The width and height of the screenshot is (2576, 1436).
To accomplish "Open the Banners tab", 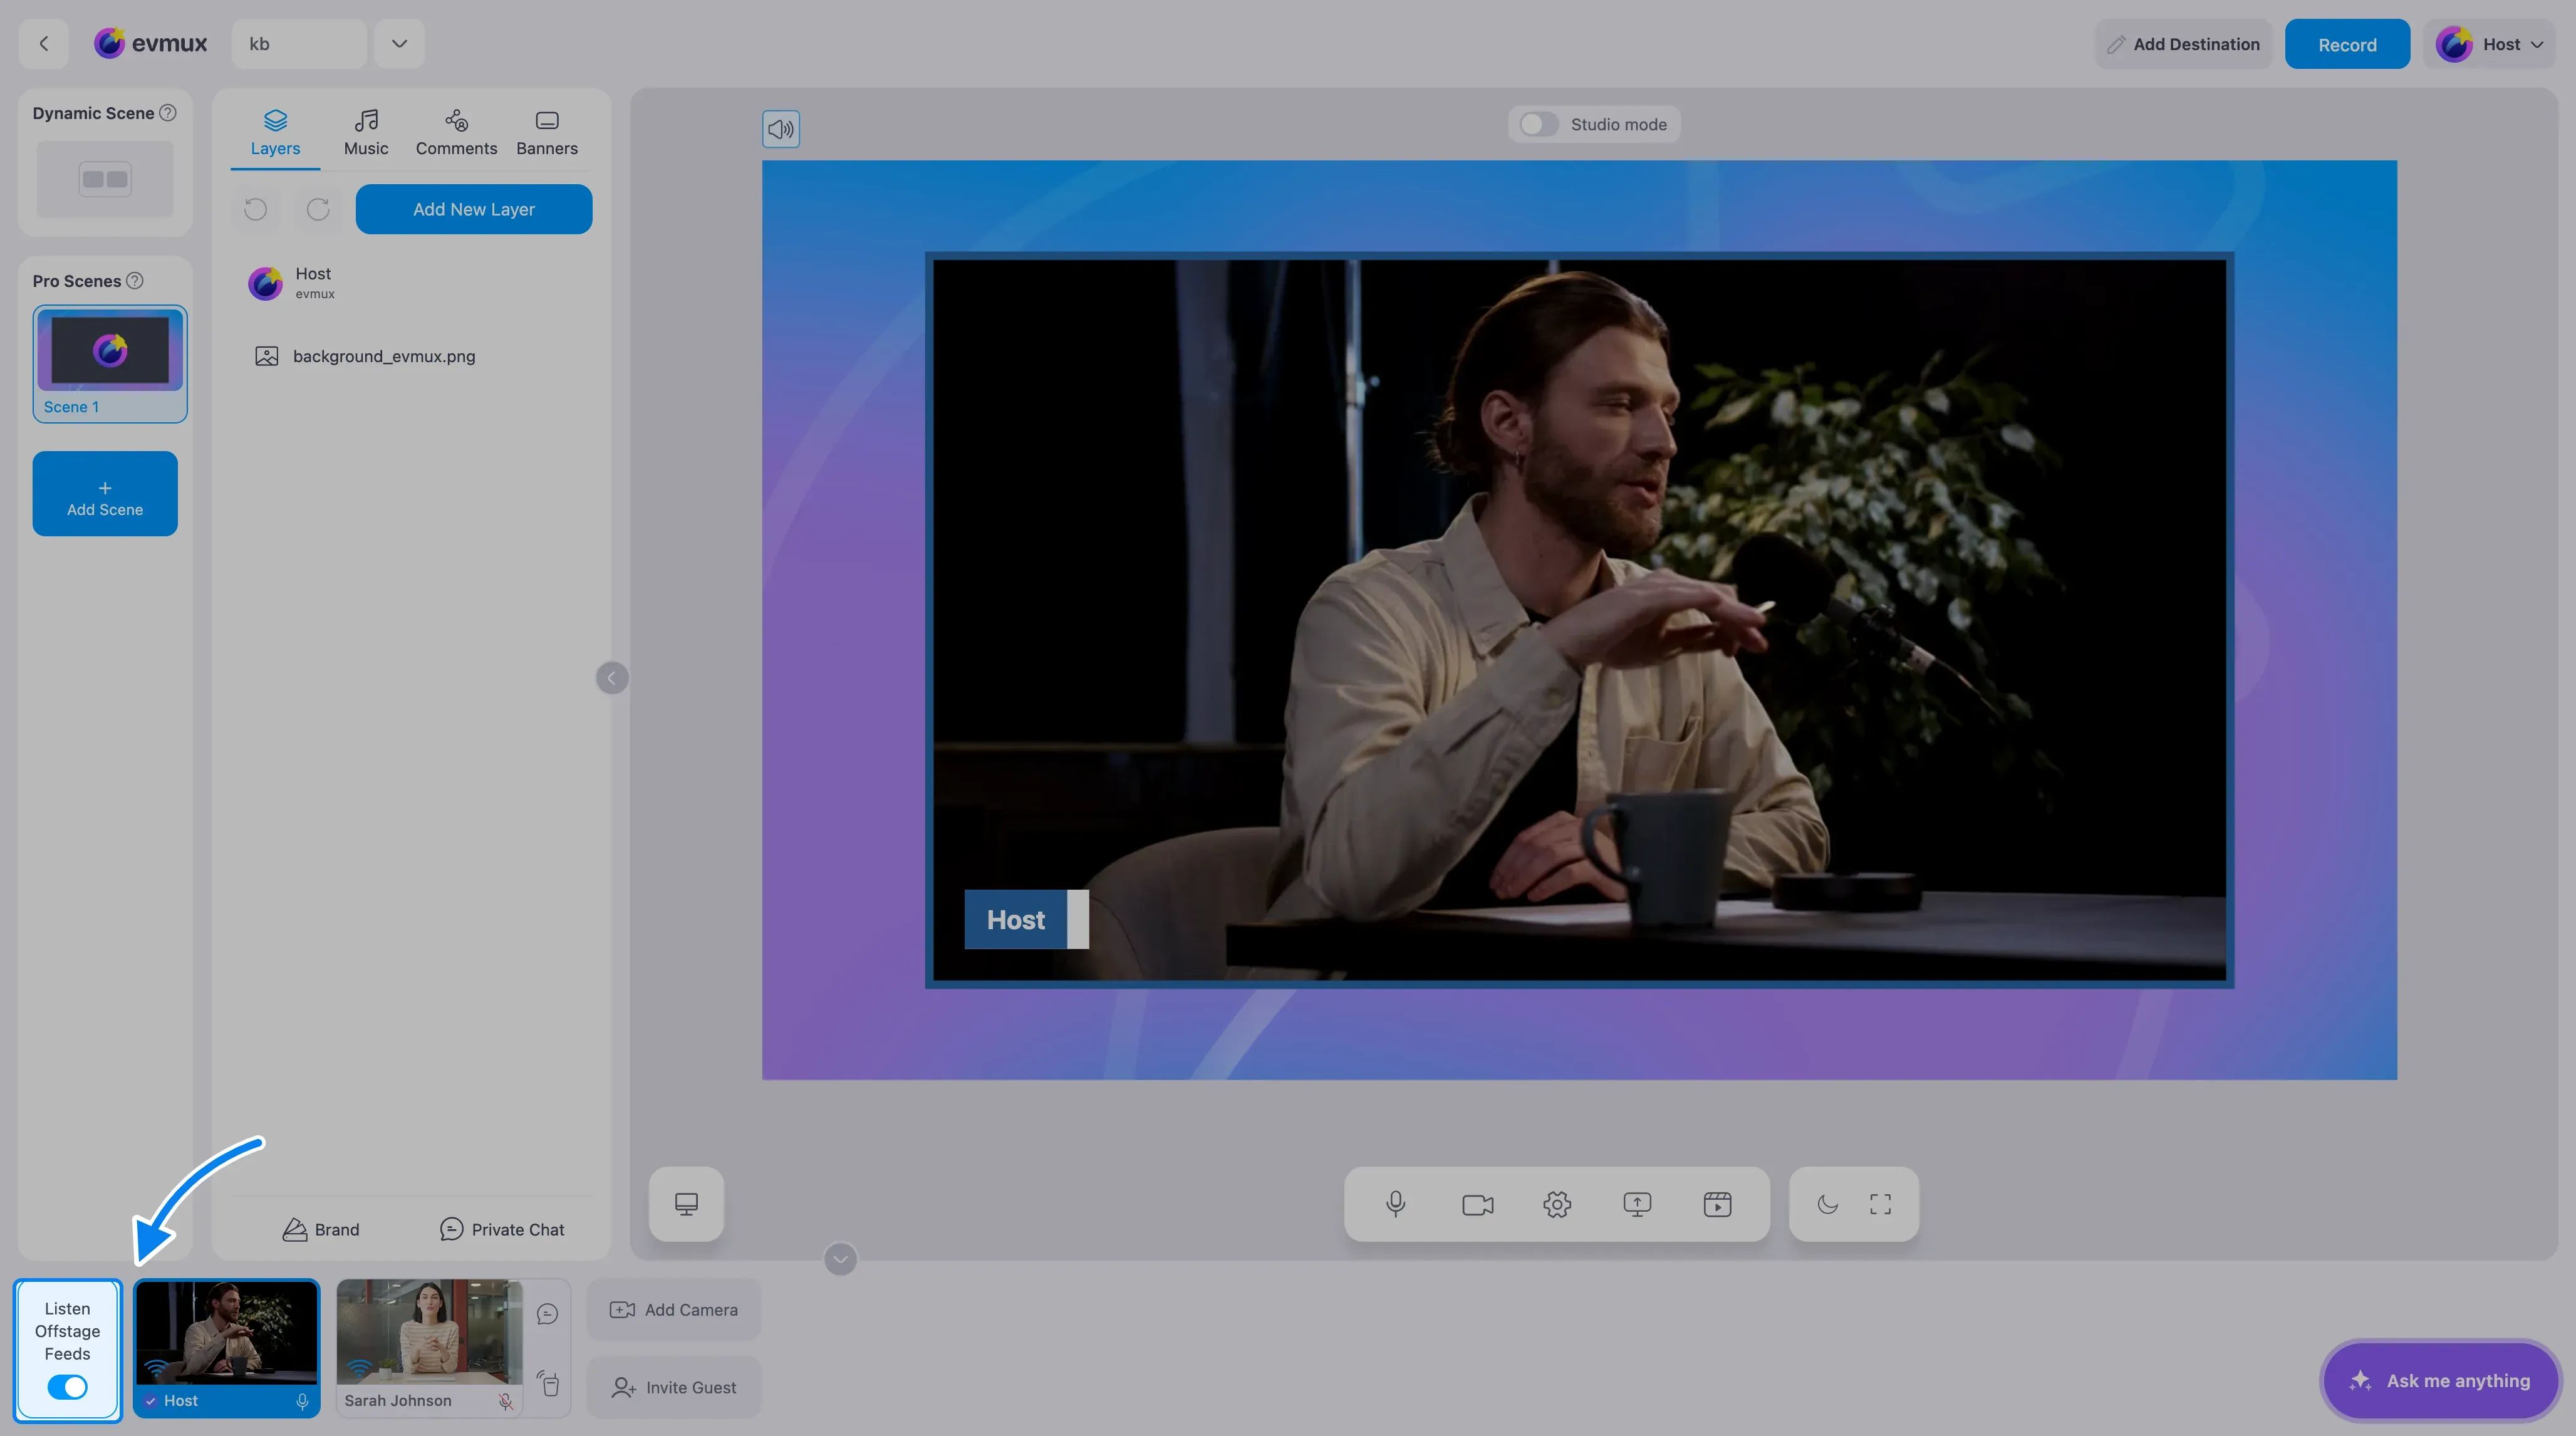I will tap(547, 133).
